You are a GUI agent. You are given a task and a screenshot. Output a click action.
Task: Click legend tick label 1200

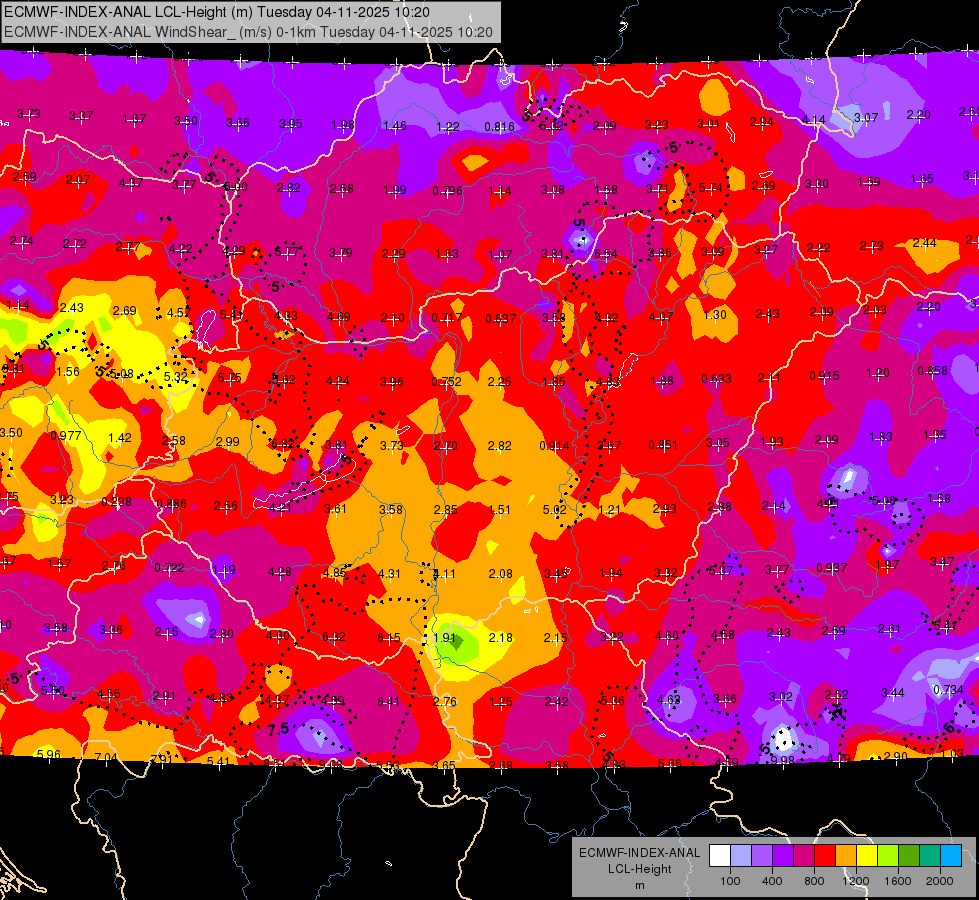(856, 881)
